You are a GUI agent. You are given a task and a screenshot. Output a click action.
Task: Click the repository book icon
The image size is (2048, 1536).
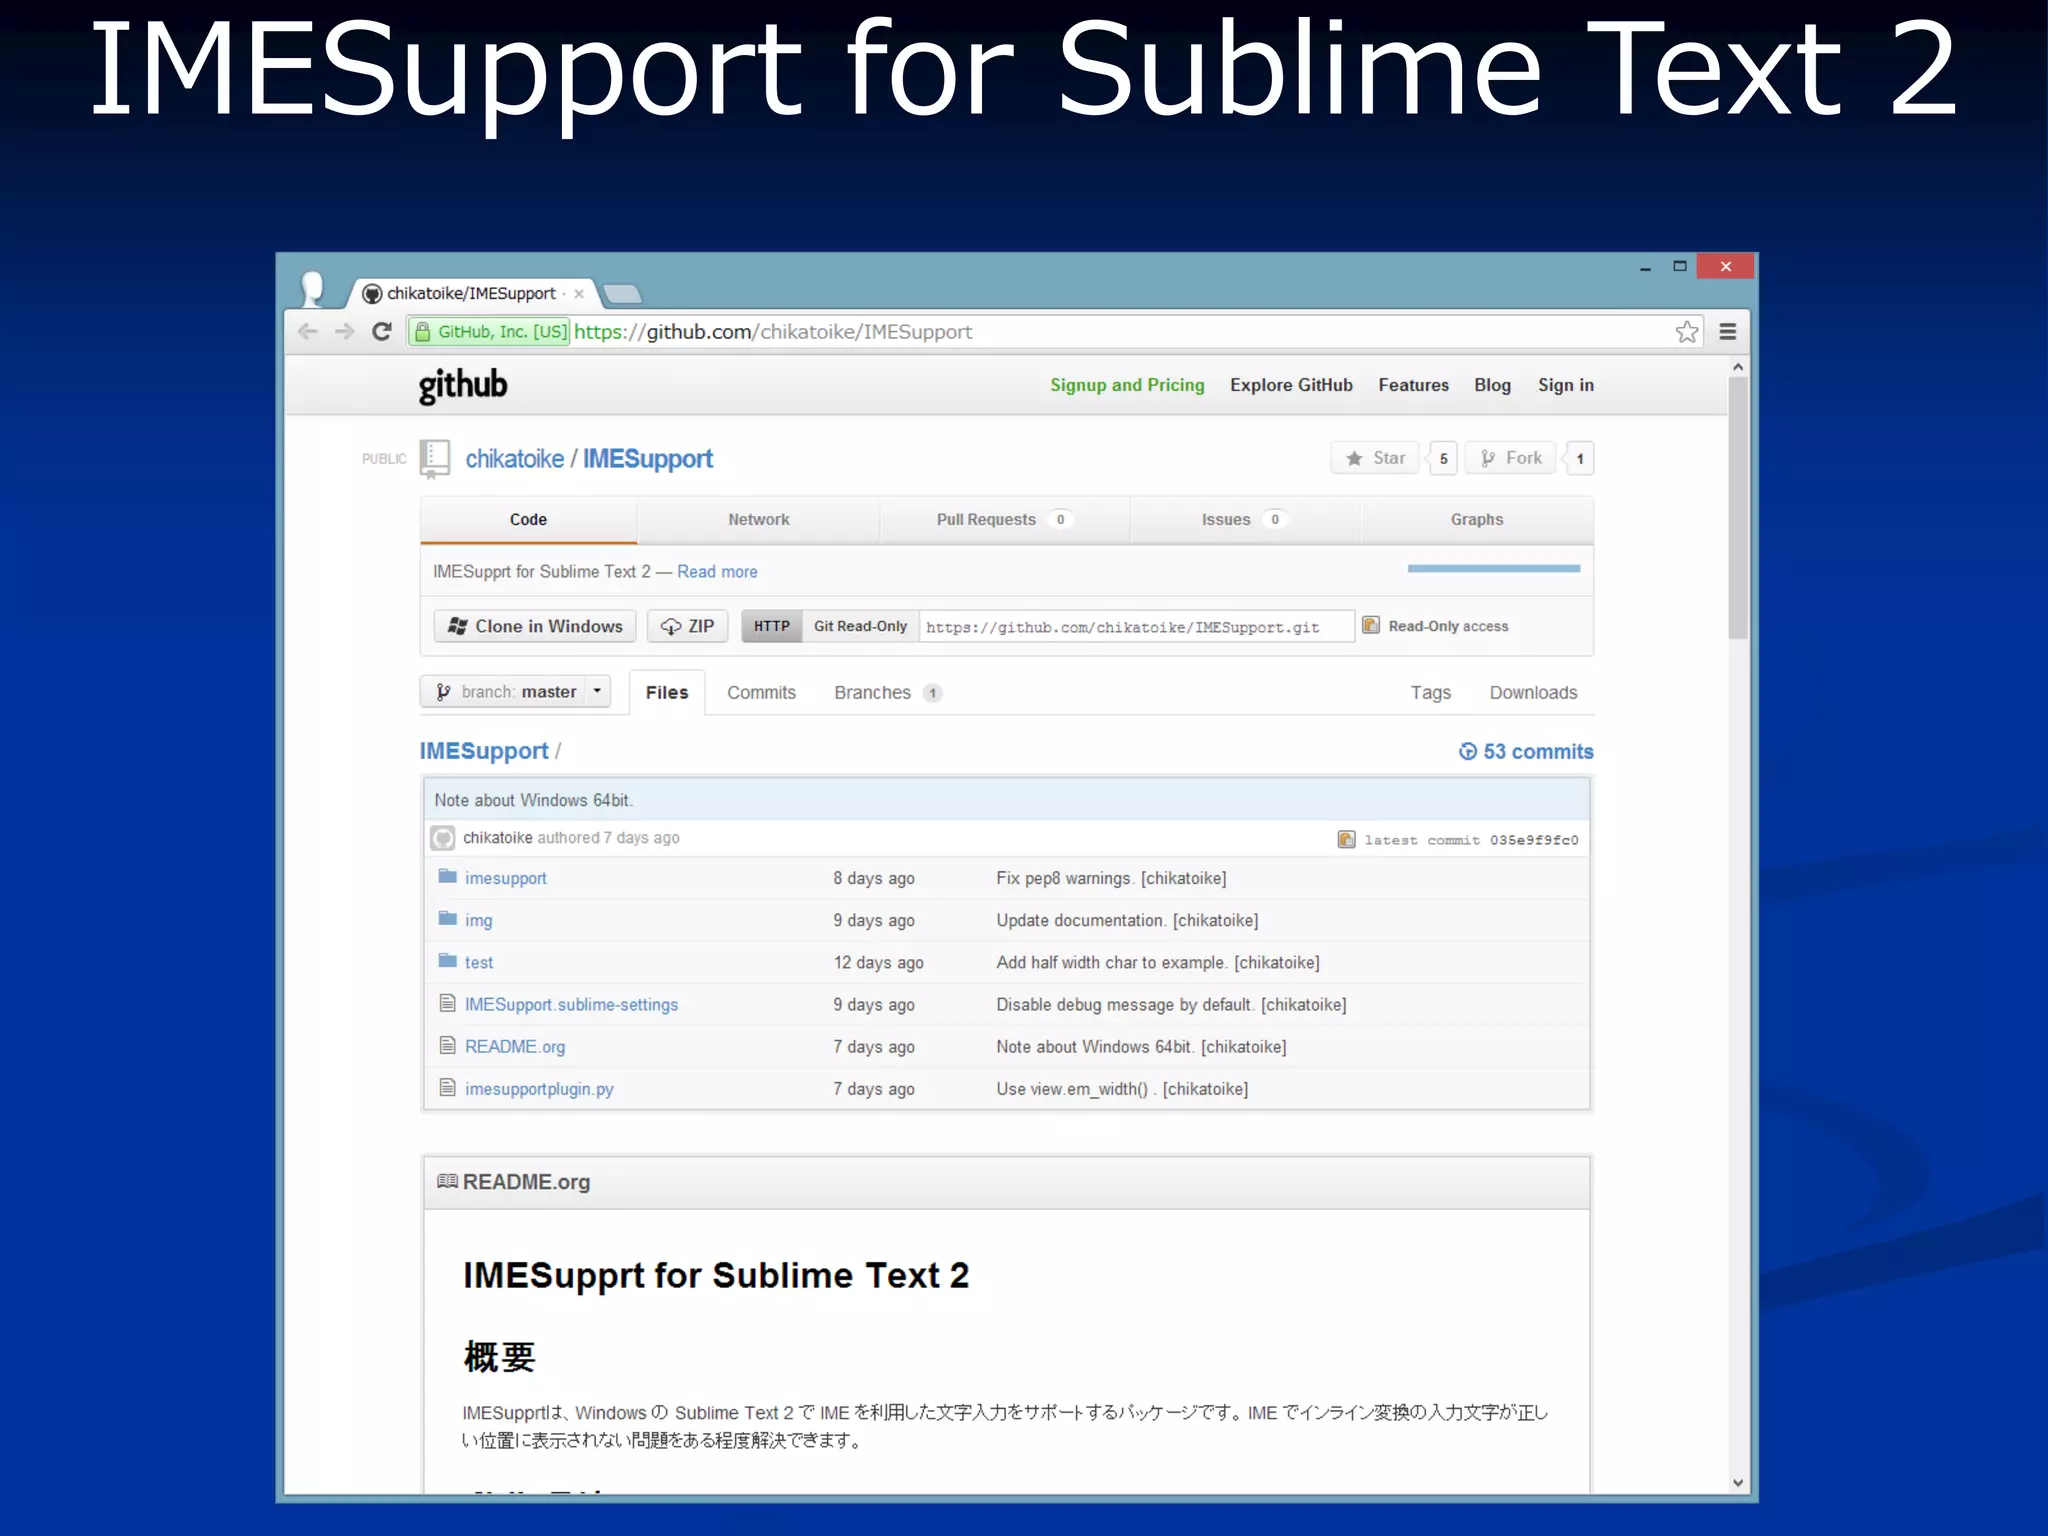tap(435, 459)
